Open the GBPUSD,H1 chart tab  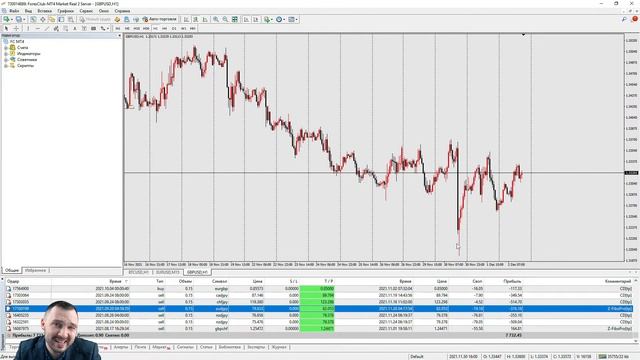(x=197, y=272)
